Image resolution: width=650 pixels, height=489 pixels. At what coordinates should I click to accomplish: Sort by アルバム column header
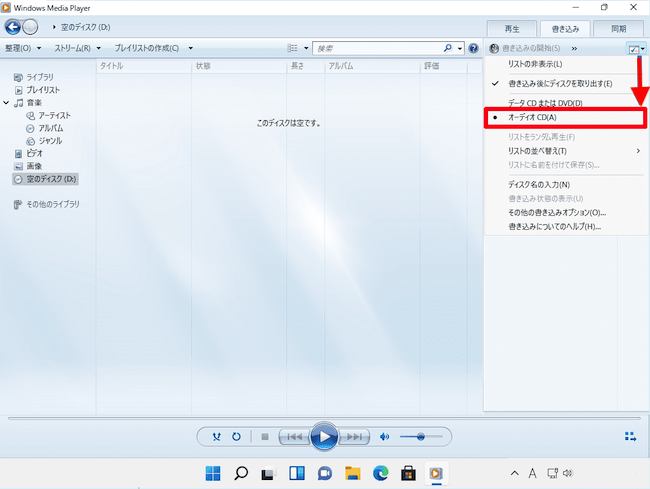pyautogui.click(x=372, y=66)
